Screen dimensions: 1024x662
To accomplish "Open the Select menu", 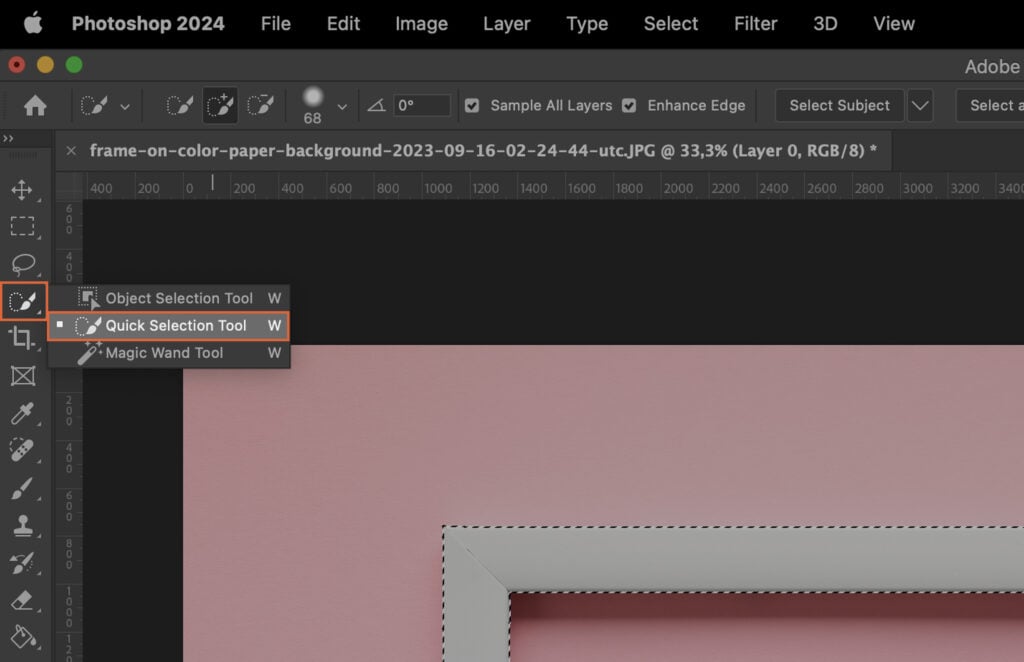I will (669, 24).
